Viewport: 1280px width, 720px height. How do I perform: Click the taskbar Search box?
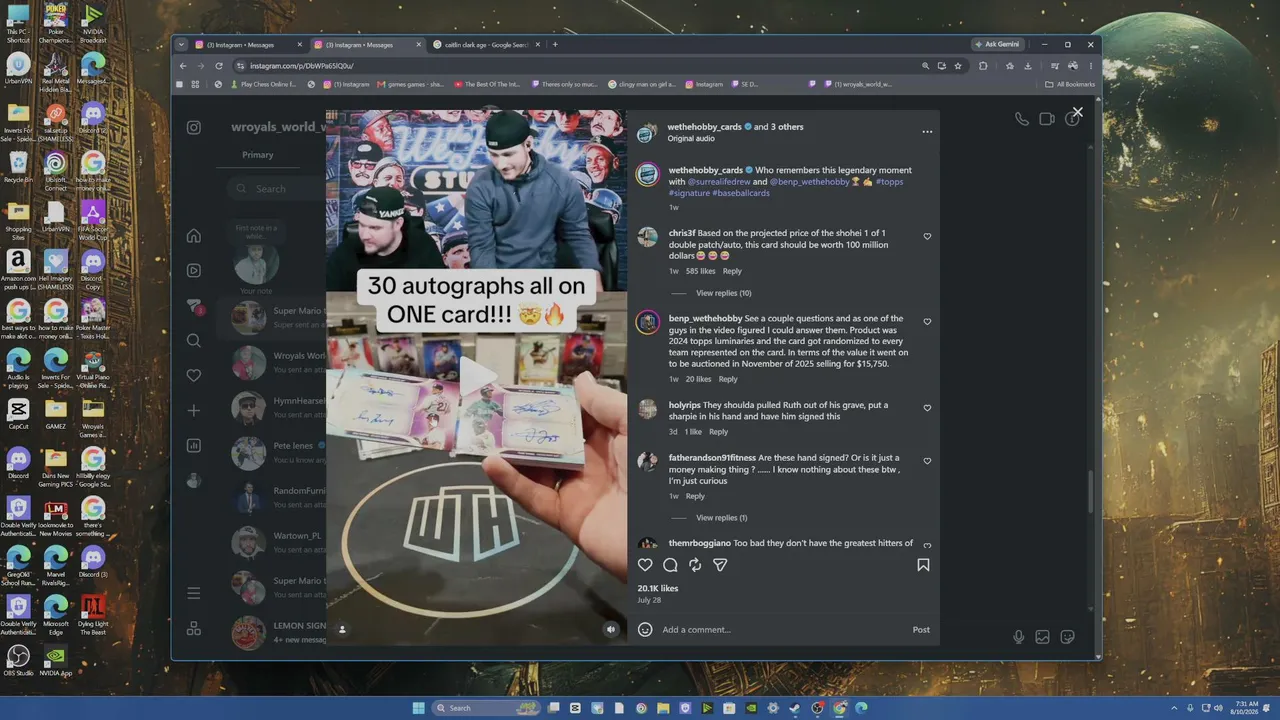[x=484, y=708]
